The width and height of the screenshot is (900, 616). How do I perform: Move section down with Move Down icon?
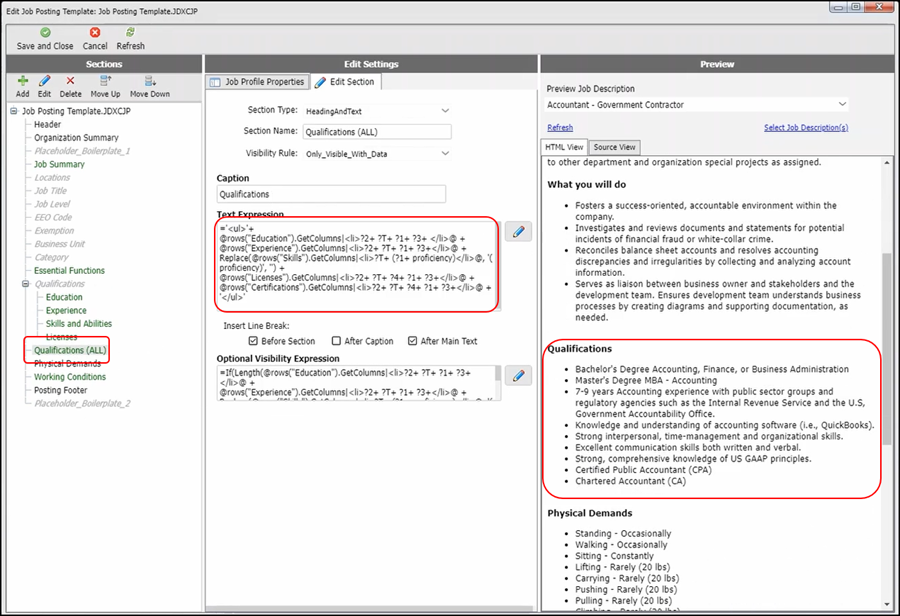(149, 81)
